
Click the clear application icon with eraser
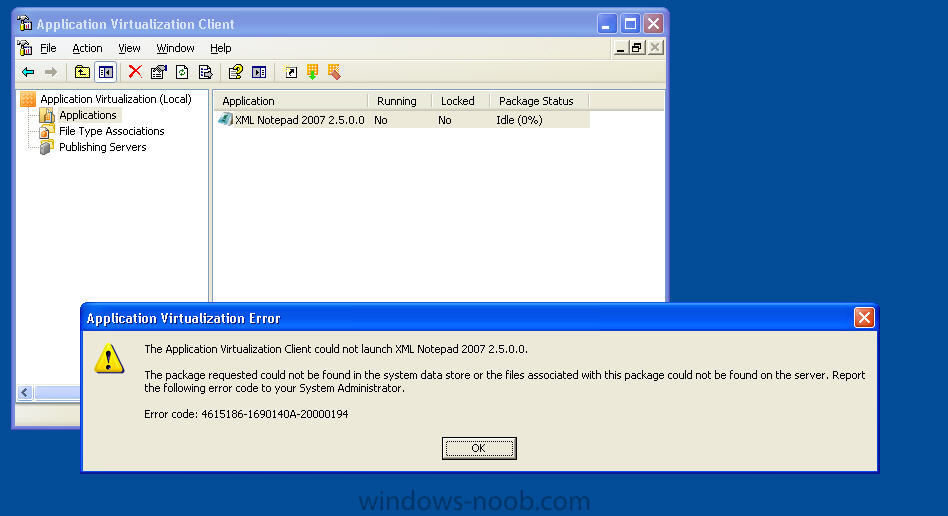click(x=334, y=72)
